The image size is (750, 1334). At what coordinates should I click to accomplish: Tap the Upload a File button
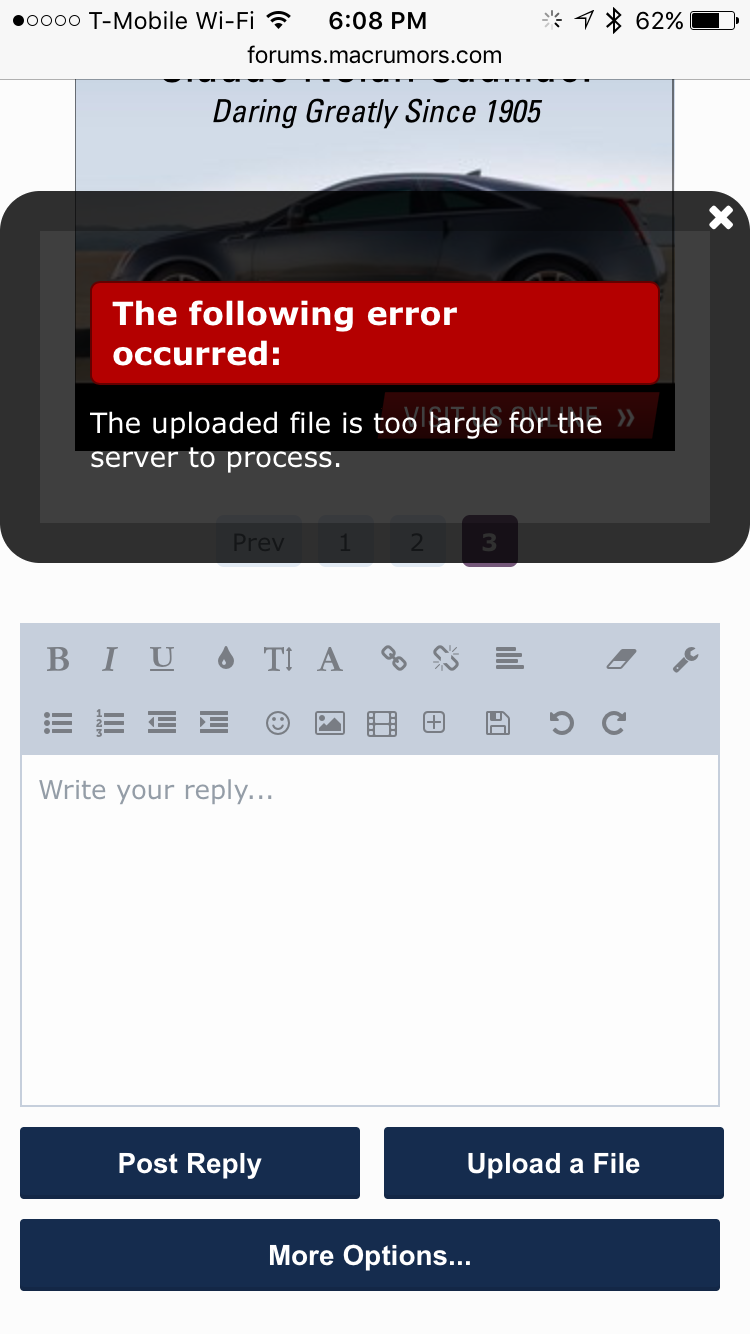[x=554, y=1163]
